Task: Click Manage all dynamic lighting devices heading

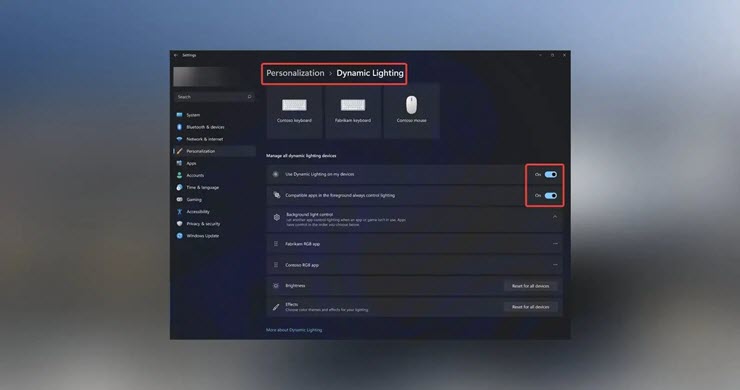Action: tap(301, 156)
